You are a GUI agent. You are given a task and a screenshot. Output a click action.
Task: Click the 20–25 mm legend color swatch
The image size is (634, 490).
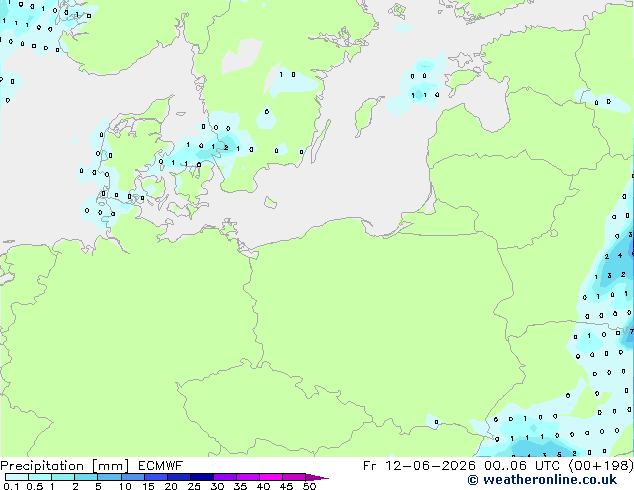(178, 477)
